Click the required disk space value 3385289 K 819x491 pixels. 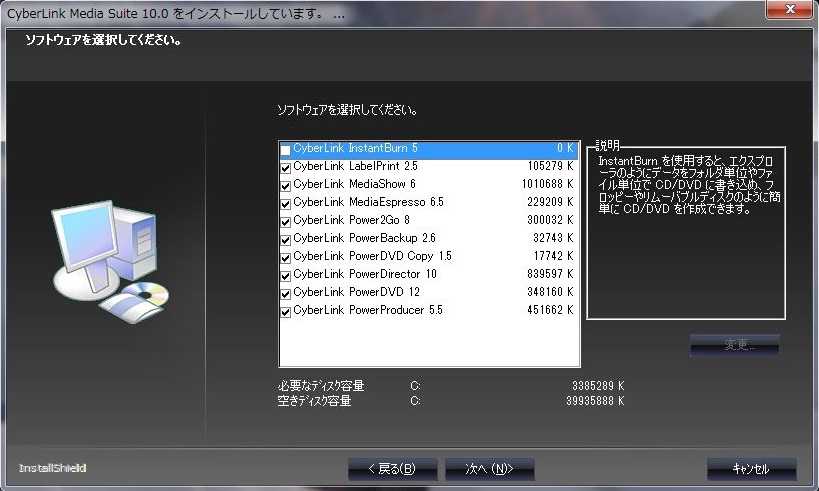point(598,386)
